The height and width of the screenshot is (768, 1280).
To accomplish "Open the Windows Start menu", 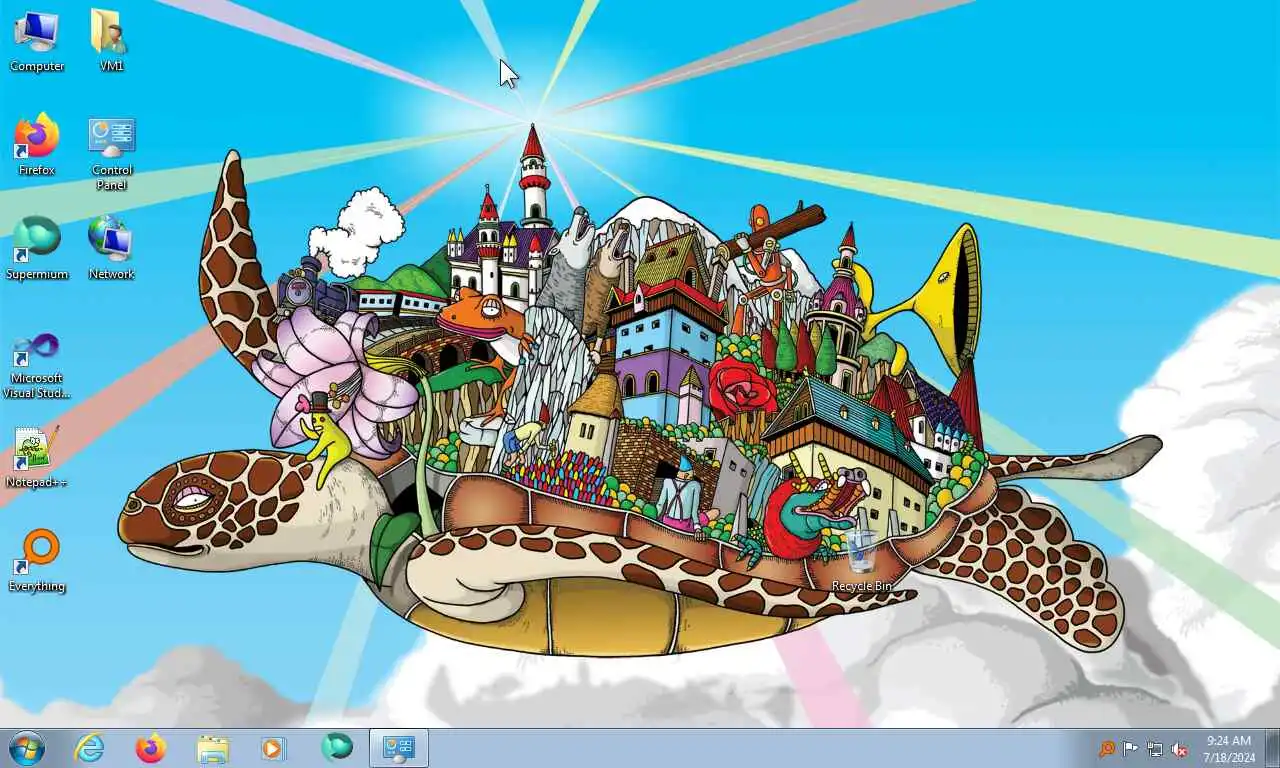I will point(26,748).
